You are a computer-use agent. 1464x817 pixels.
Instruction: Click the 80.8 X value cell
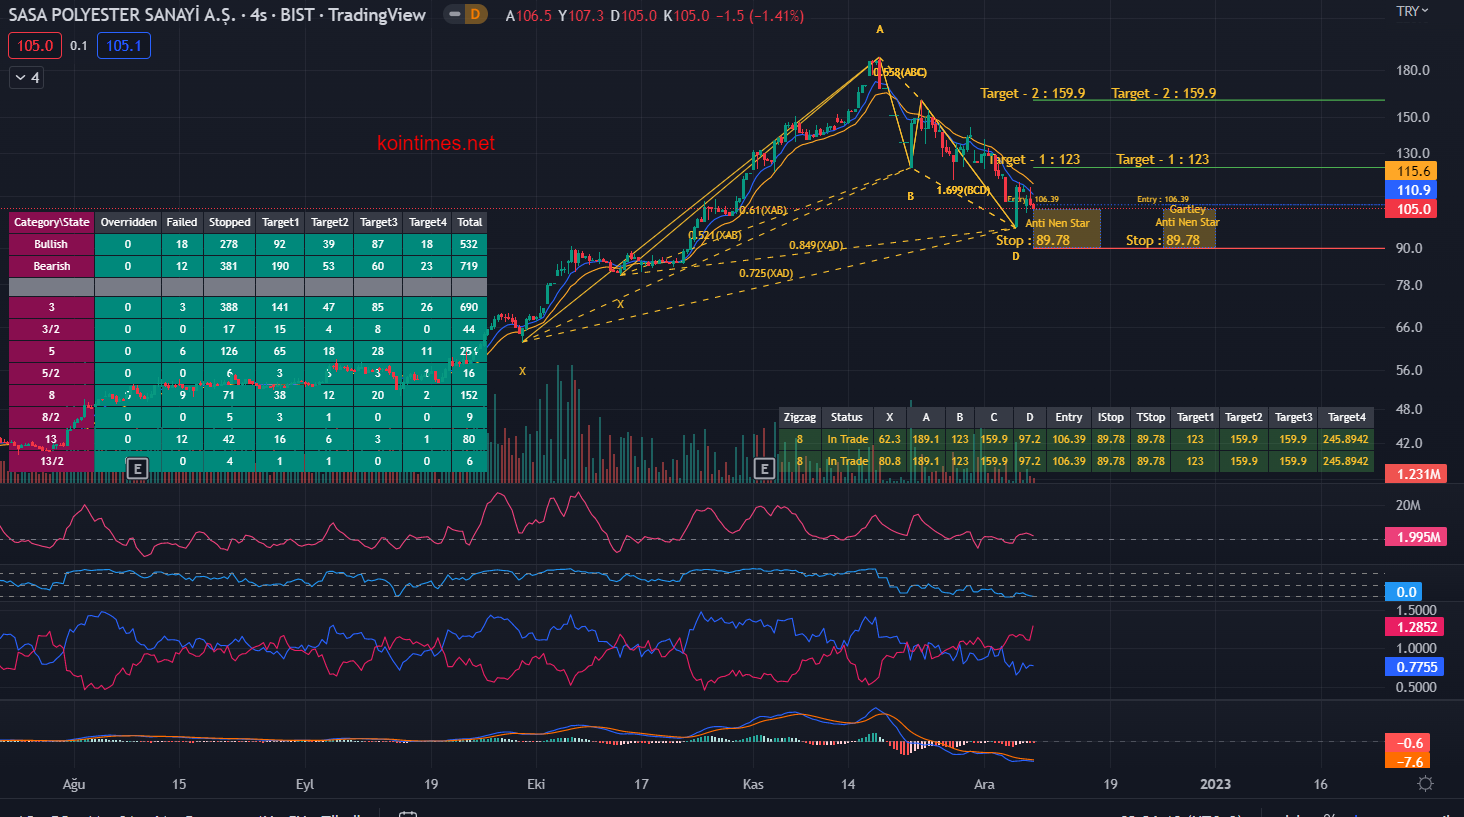tap(890, 461)
